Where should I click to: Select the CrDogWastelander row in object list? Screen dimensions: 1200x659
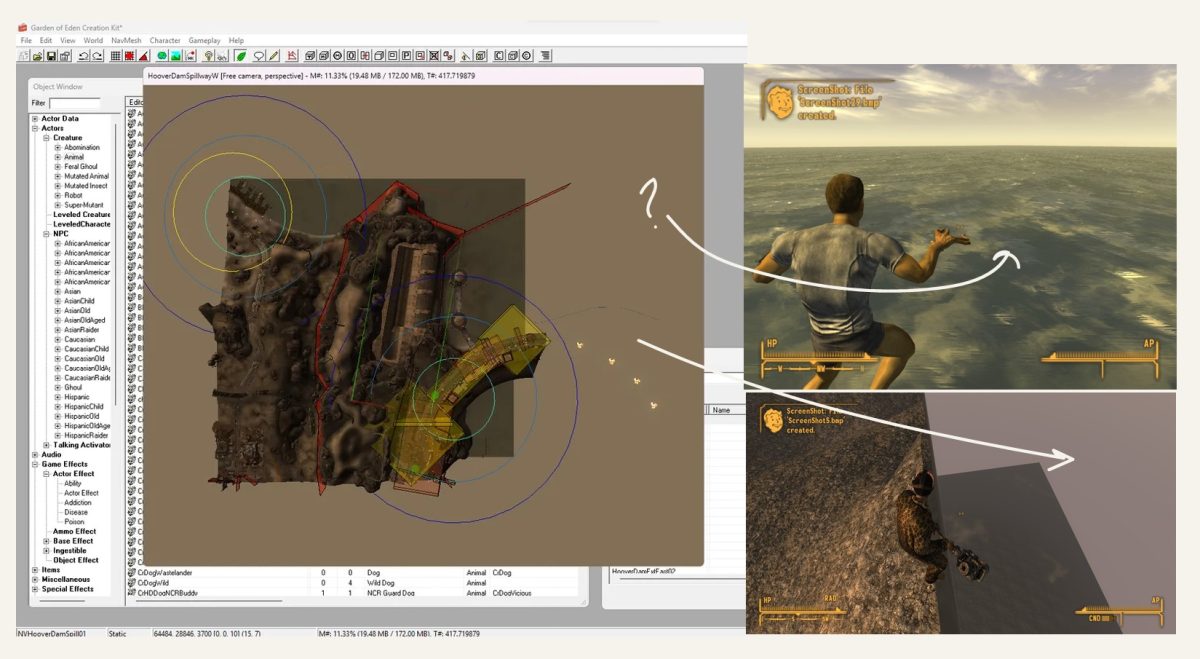352,572
